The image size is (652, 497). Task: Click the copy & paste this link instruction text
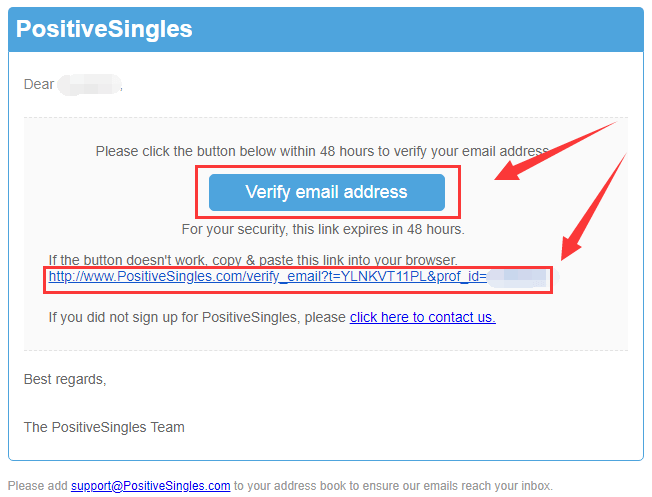pyautogui.click(x=253, y=260)
